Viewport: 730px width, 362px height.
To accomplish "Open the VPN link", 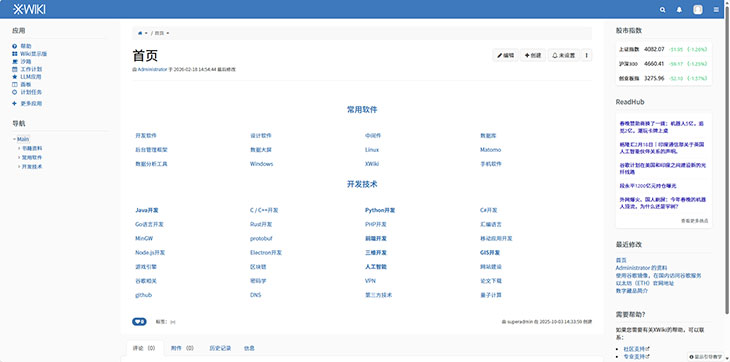I will click(371, 281).
